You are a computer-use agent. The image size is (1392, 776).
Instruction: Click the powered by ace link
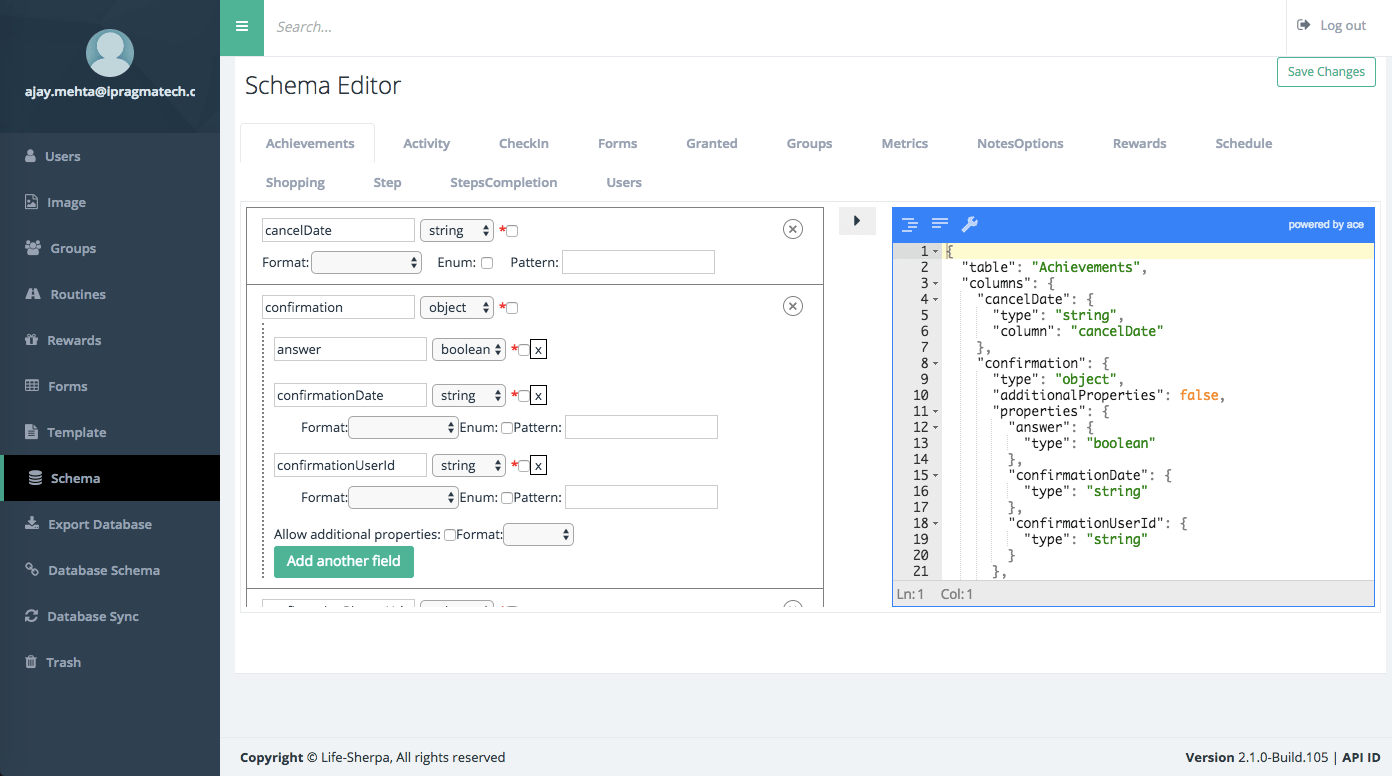[x=1326, y=225]
